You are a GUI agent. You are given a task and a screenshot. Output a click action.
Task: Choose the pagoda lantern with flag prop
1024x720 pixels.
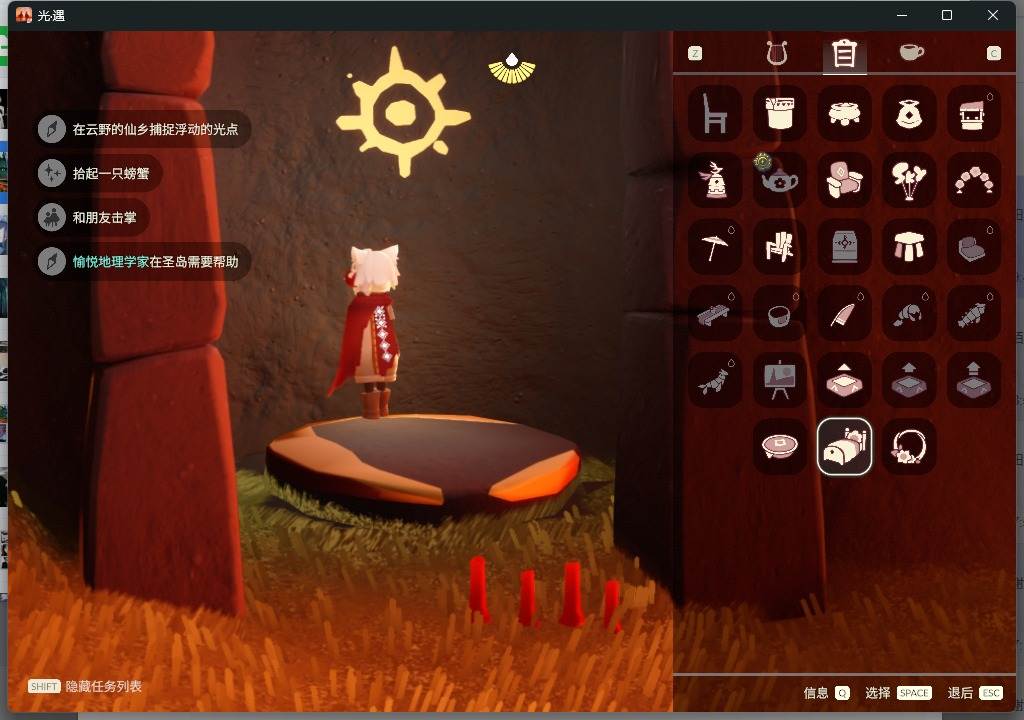point(715,180)
